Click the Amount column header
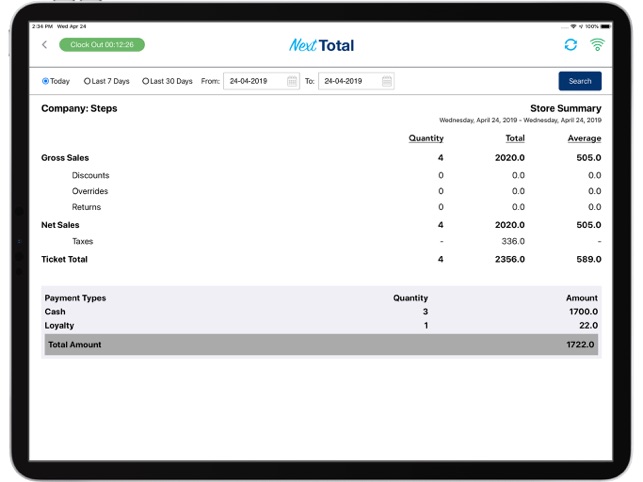Image resolution: width=643 pixels, height=482 pixels. [581, 298]
